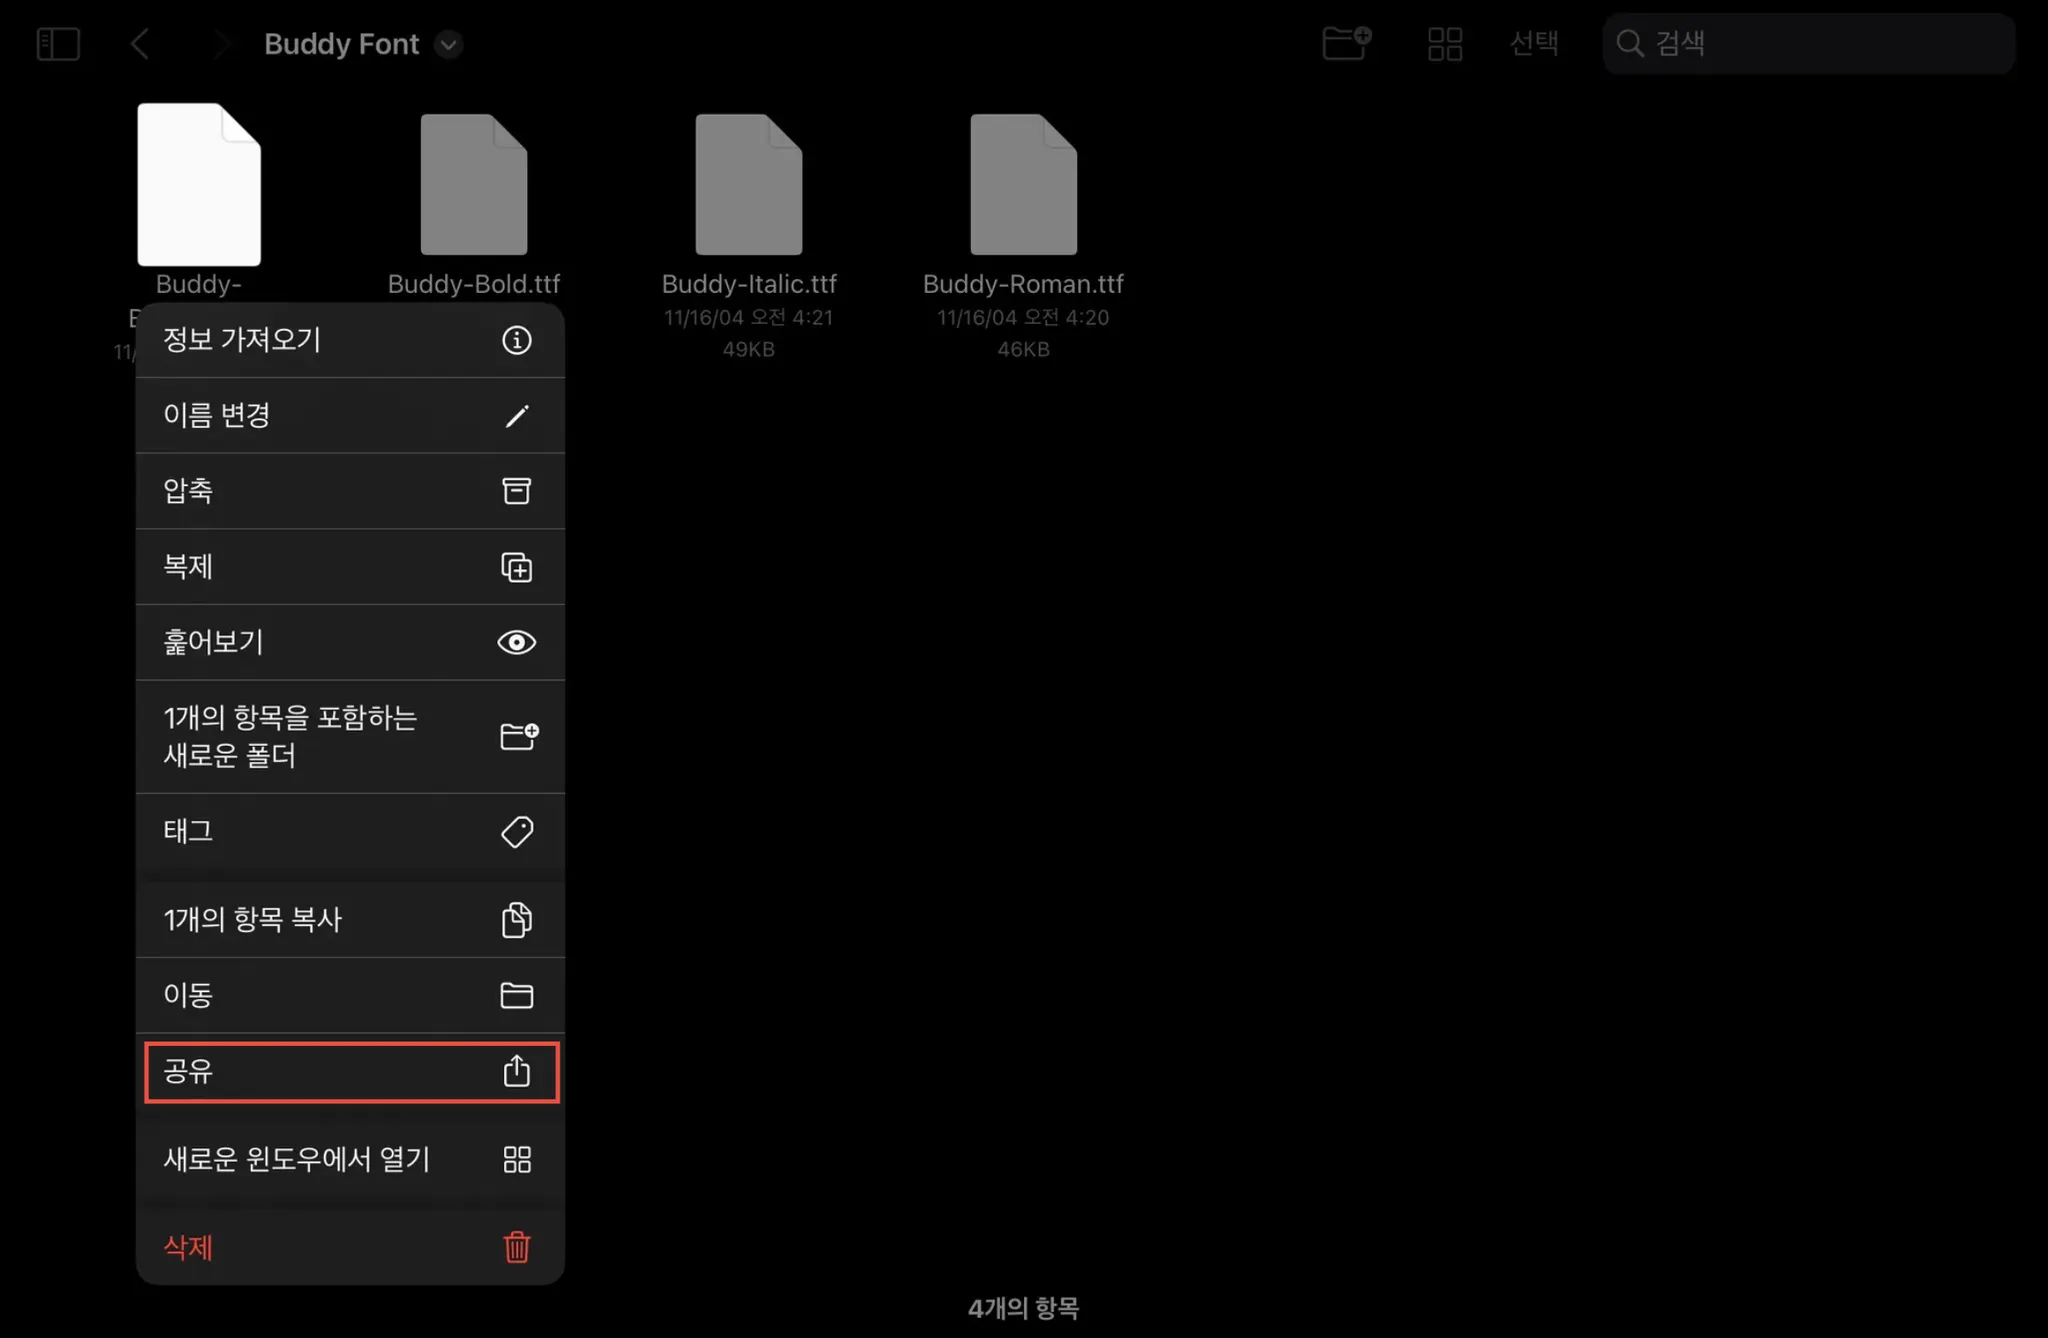
Task: Click the eye icon for 훑어보기
Action: click(x=516, y=643)
